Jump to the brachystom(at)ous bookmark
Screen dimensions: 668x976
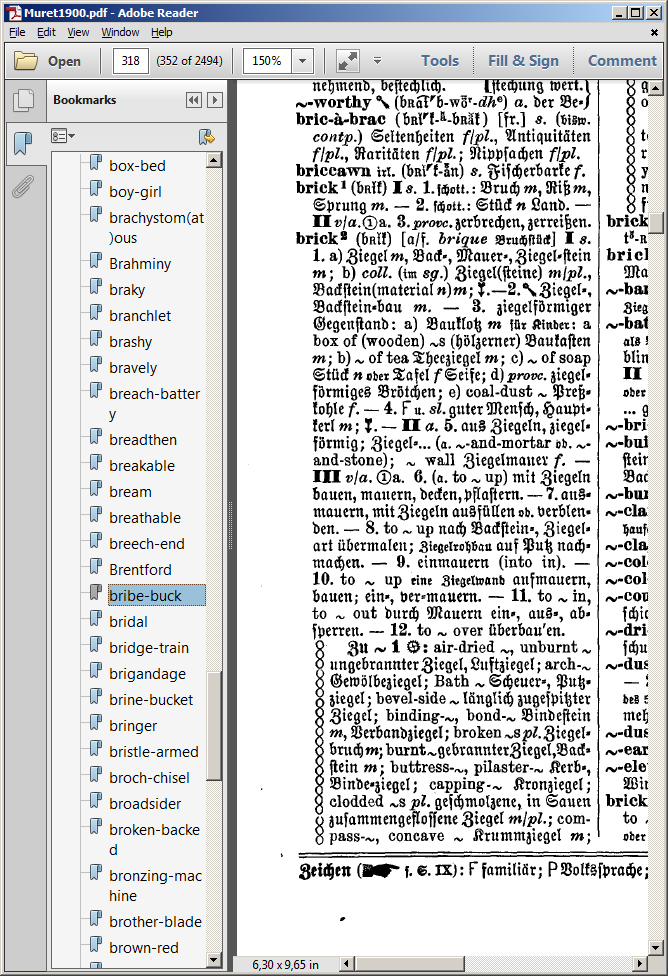(156, 228)
